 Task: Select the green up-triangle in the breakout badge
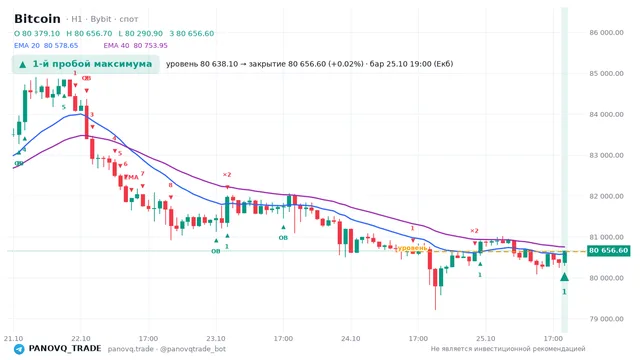[x=23, y=64]
